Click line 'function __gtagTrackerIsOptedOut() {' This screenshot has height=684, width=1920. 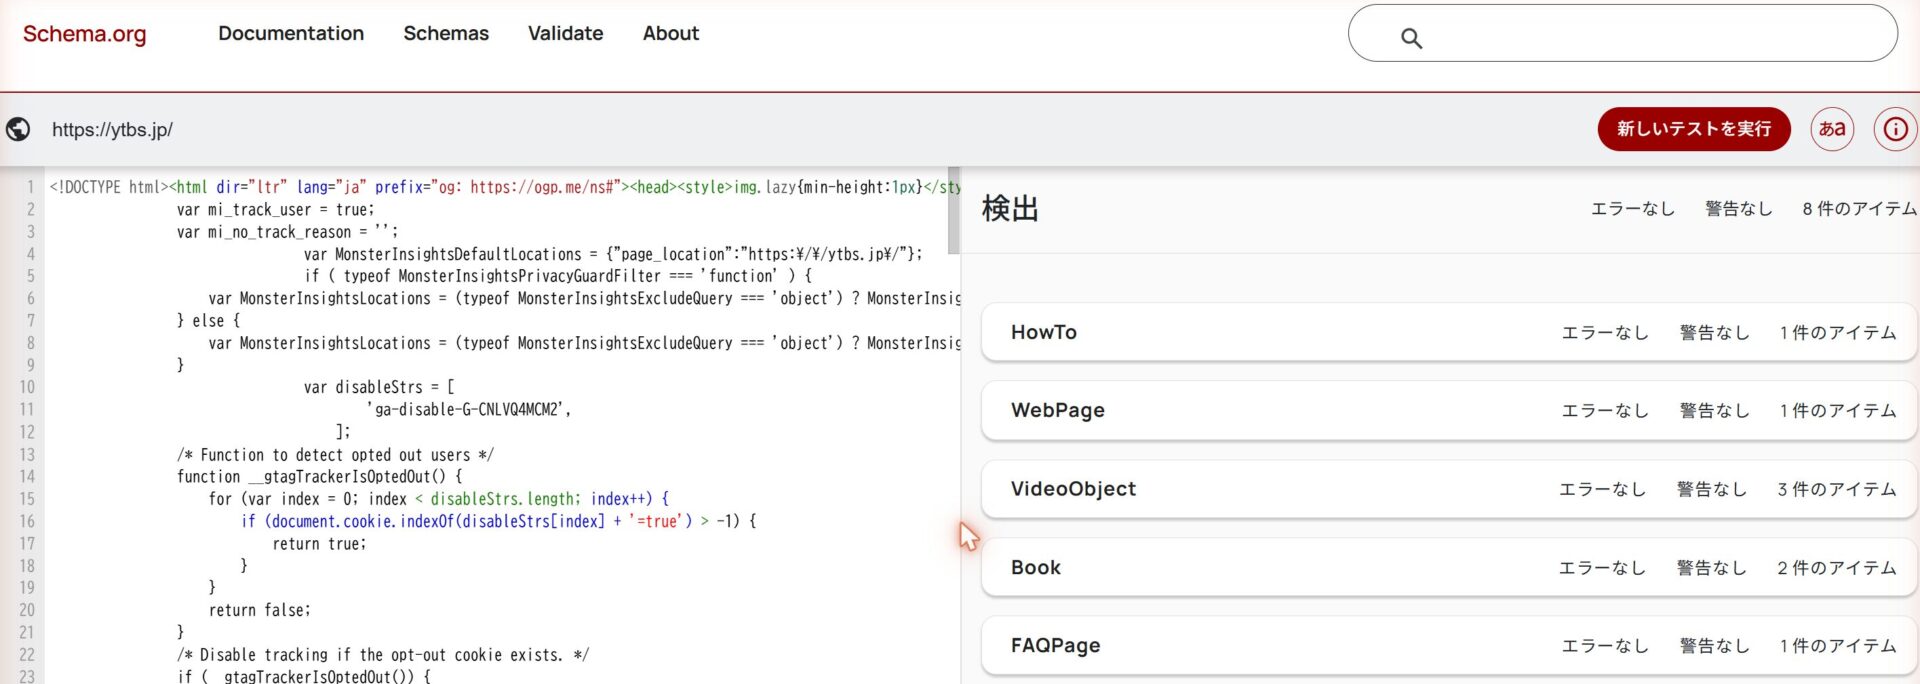pyautogui.click(x=320, y=477)
